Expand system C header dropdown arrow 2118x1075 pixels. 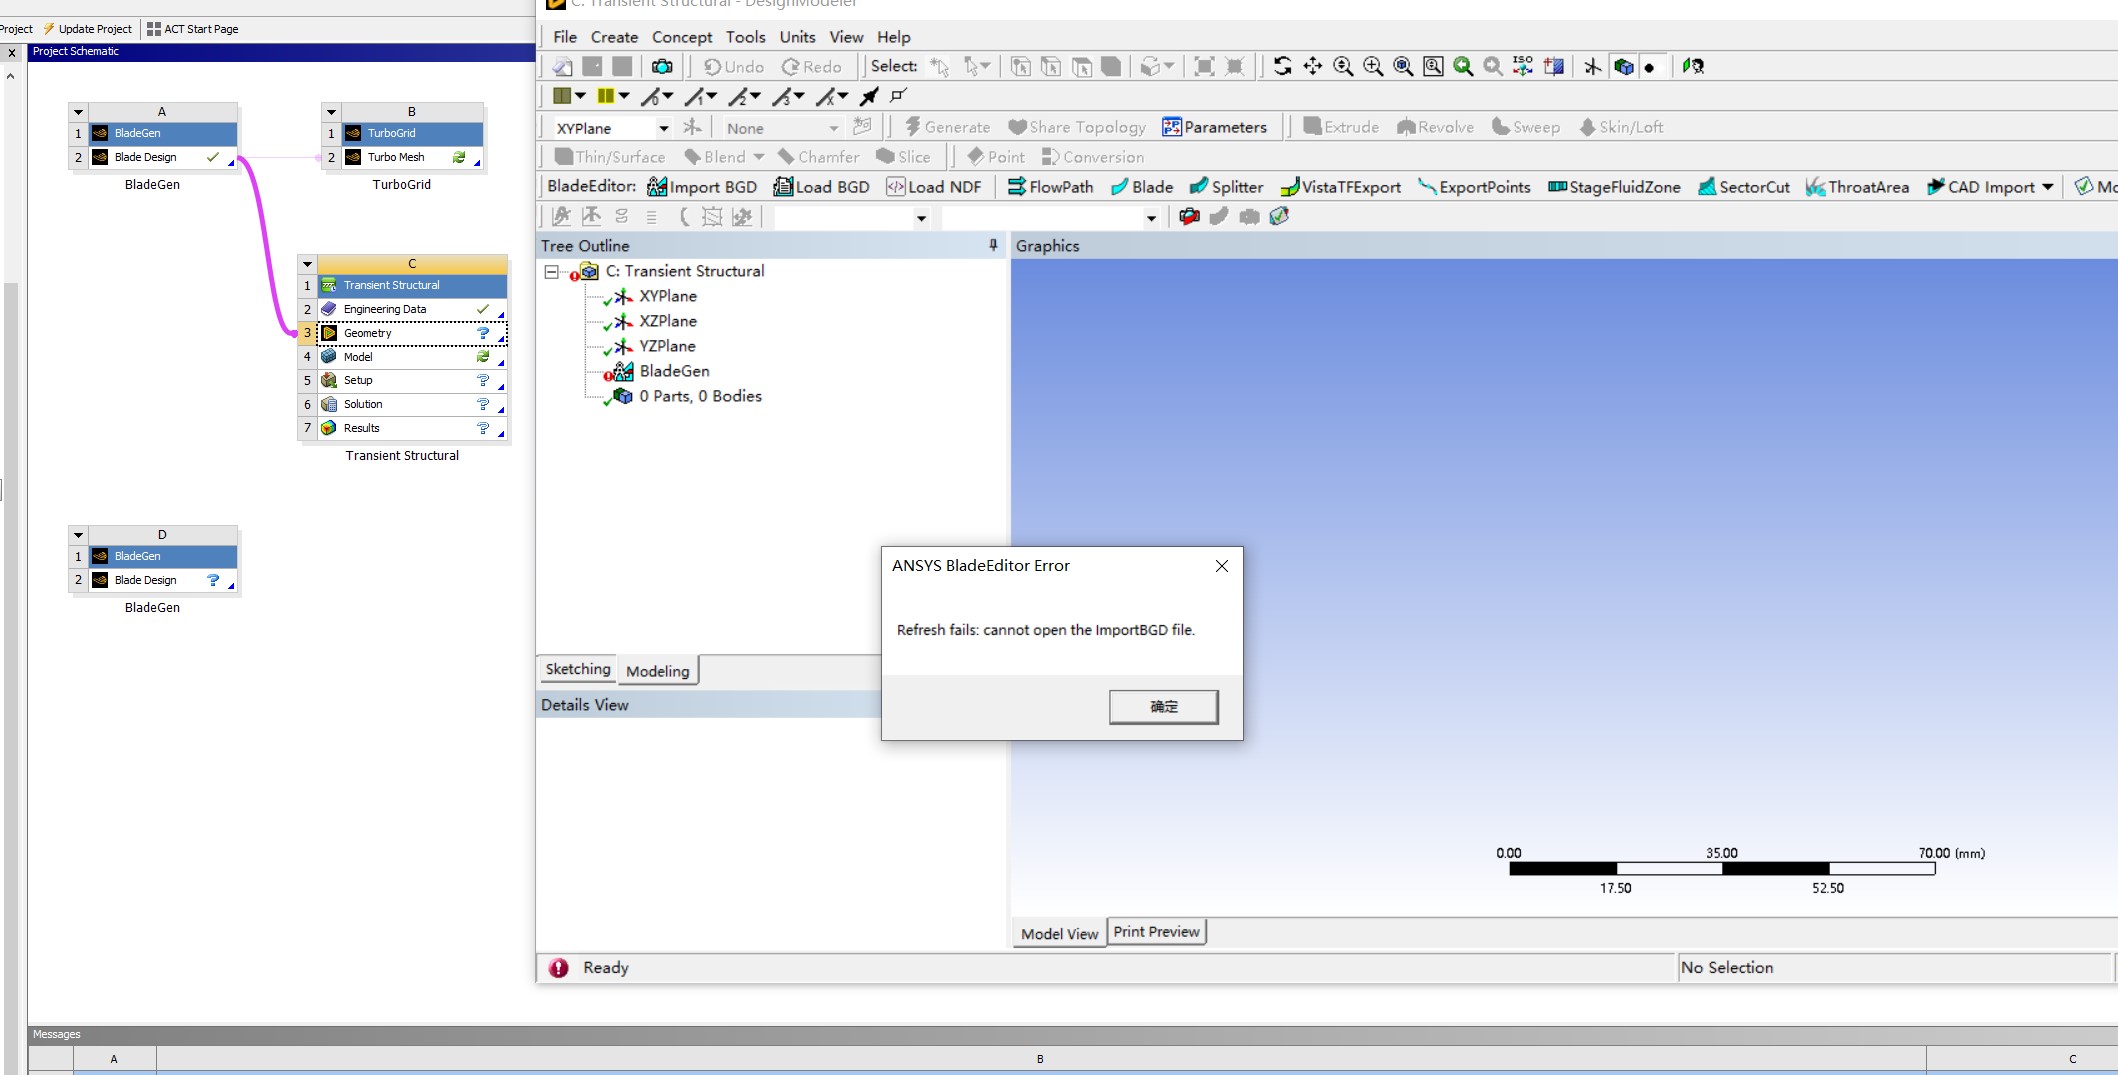308,264
